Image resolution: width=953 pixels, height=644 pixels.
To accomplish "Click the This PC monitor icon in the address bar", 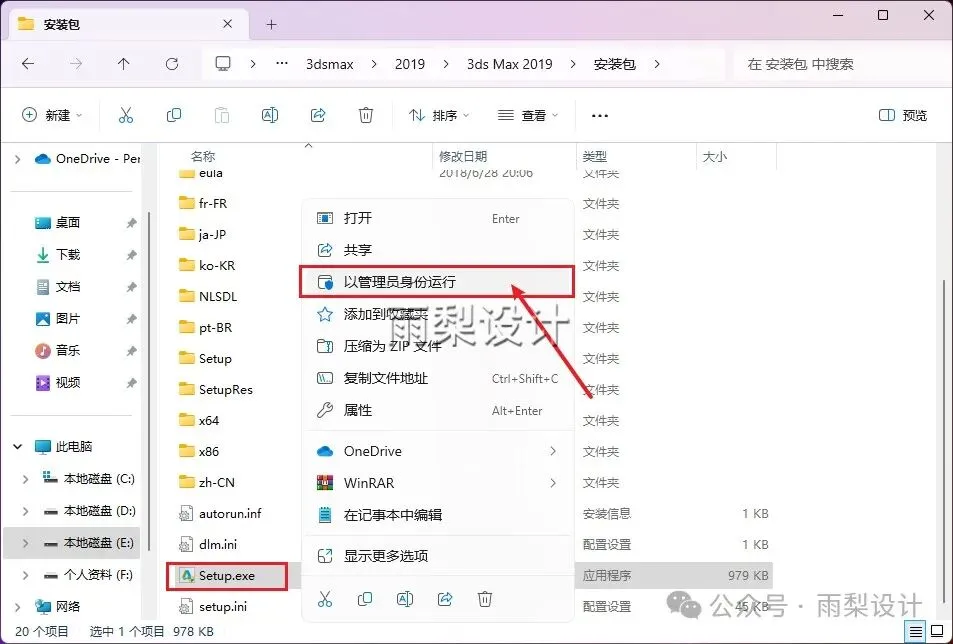I will (x=223, y=64).
